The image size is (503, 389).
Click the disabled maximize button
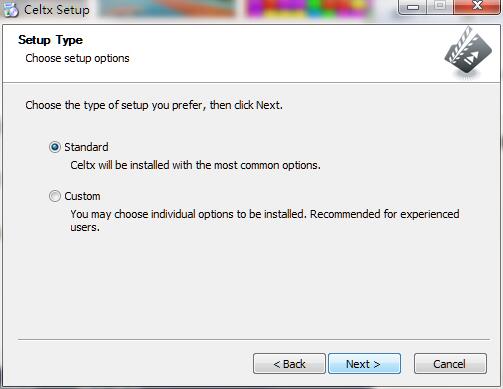point(440,7)
